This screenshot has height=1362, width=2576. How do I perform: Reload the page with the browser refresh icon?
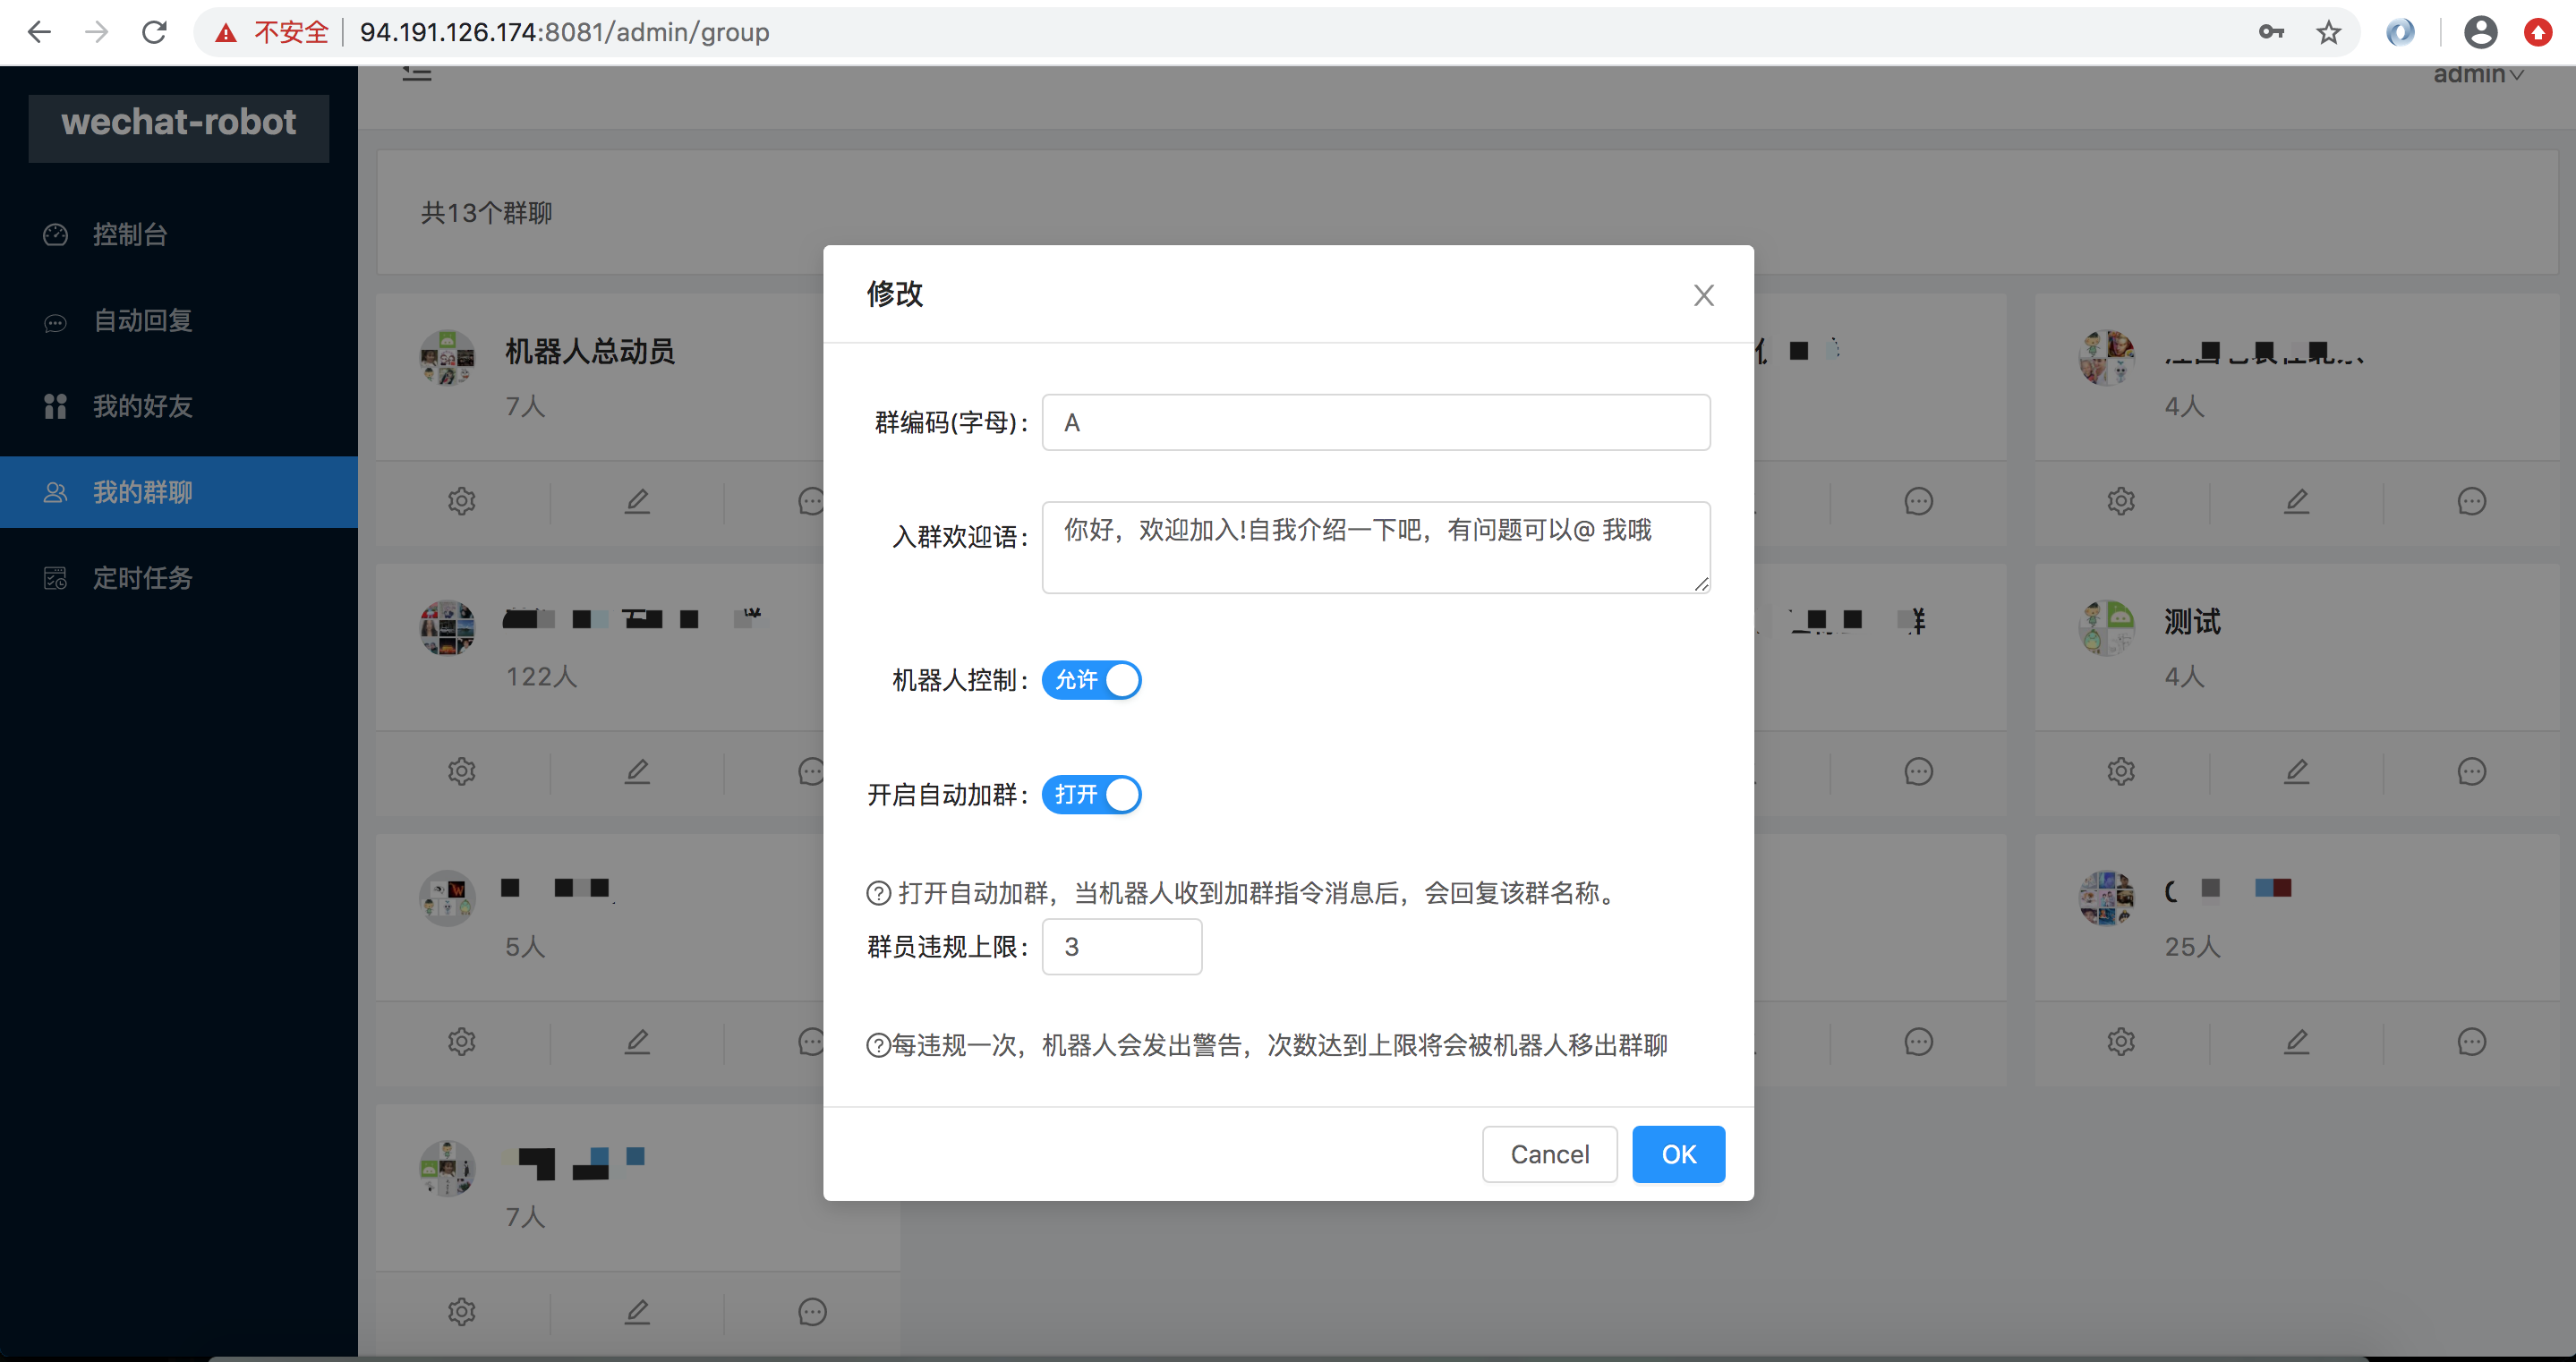coord(154,33)
